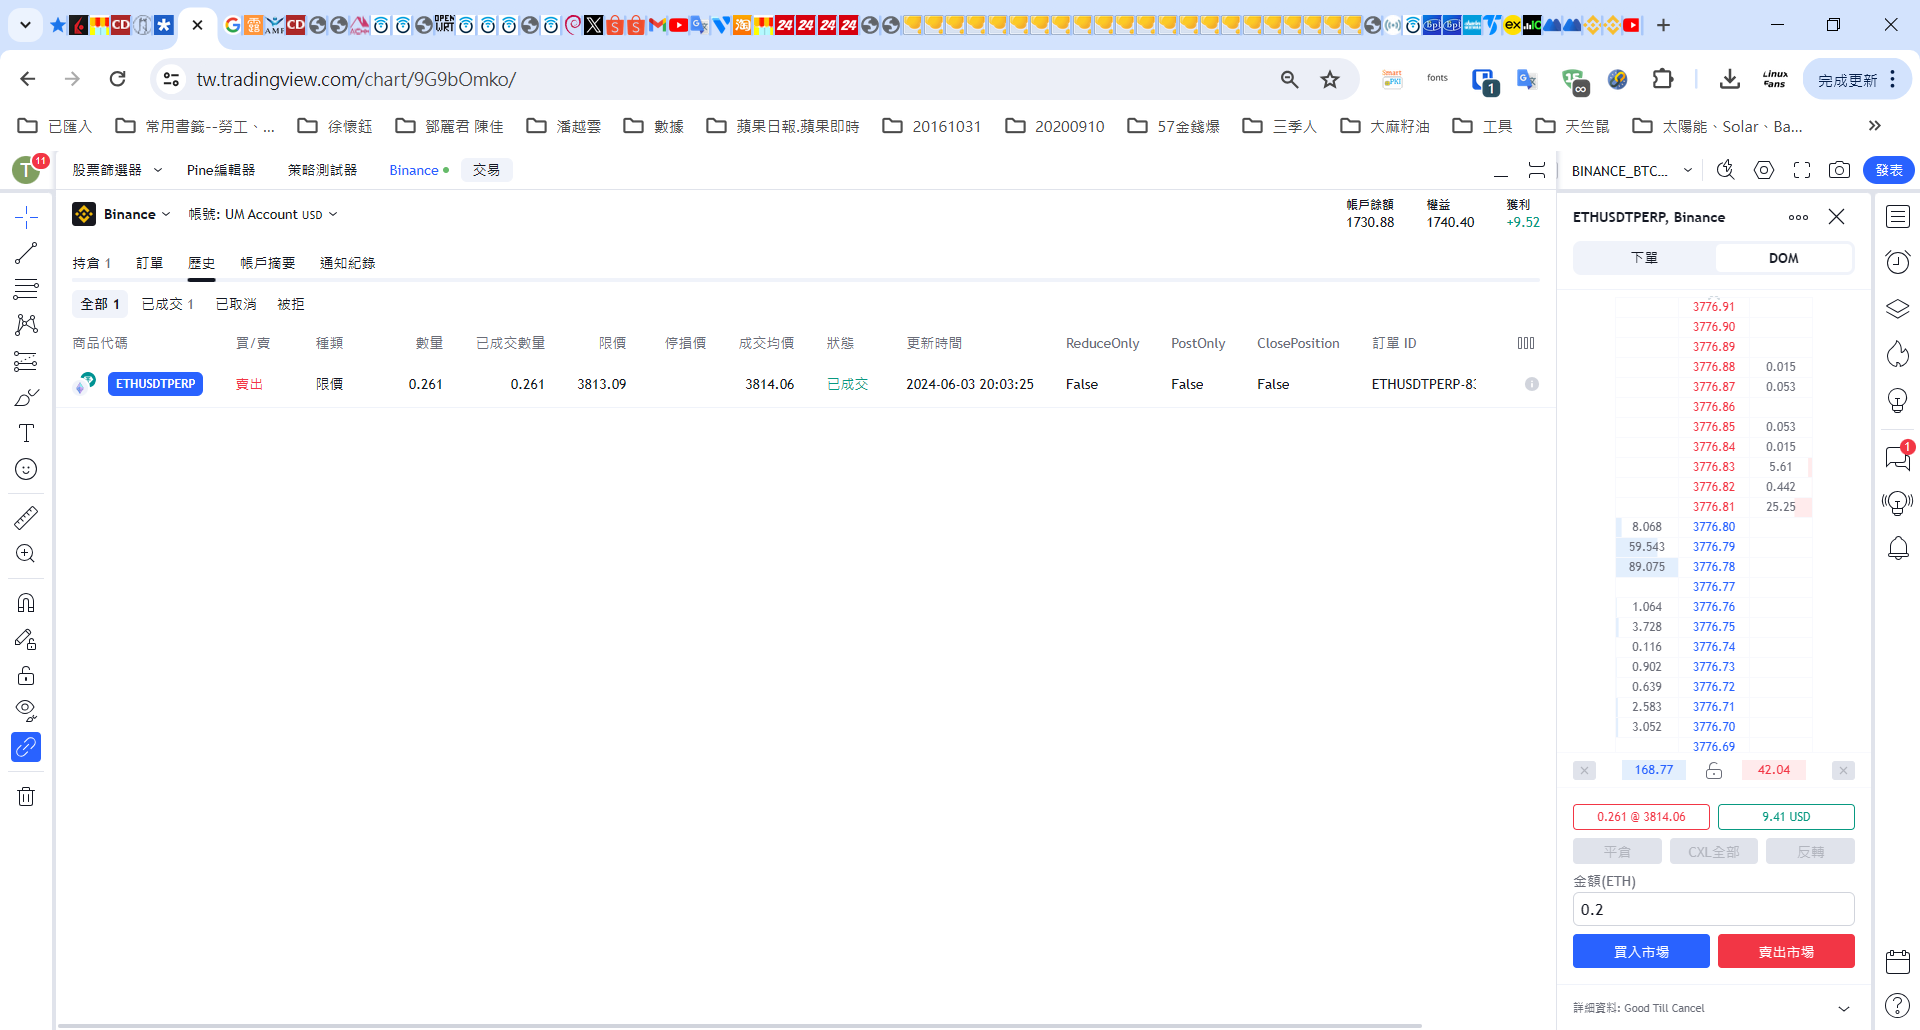Toggle lock all drawings
The width and height of the screenshot is (1920, 1030).
[26, 675]
